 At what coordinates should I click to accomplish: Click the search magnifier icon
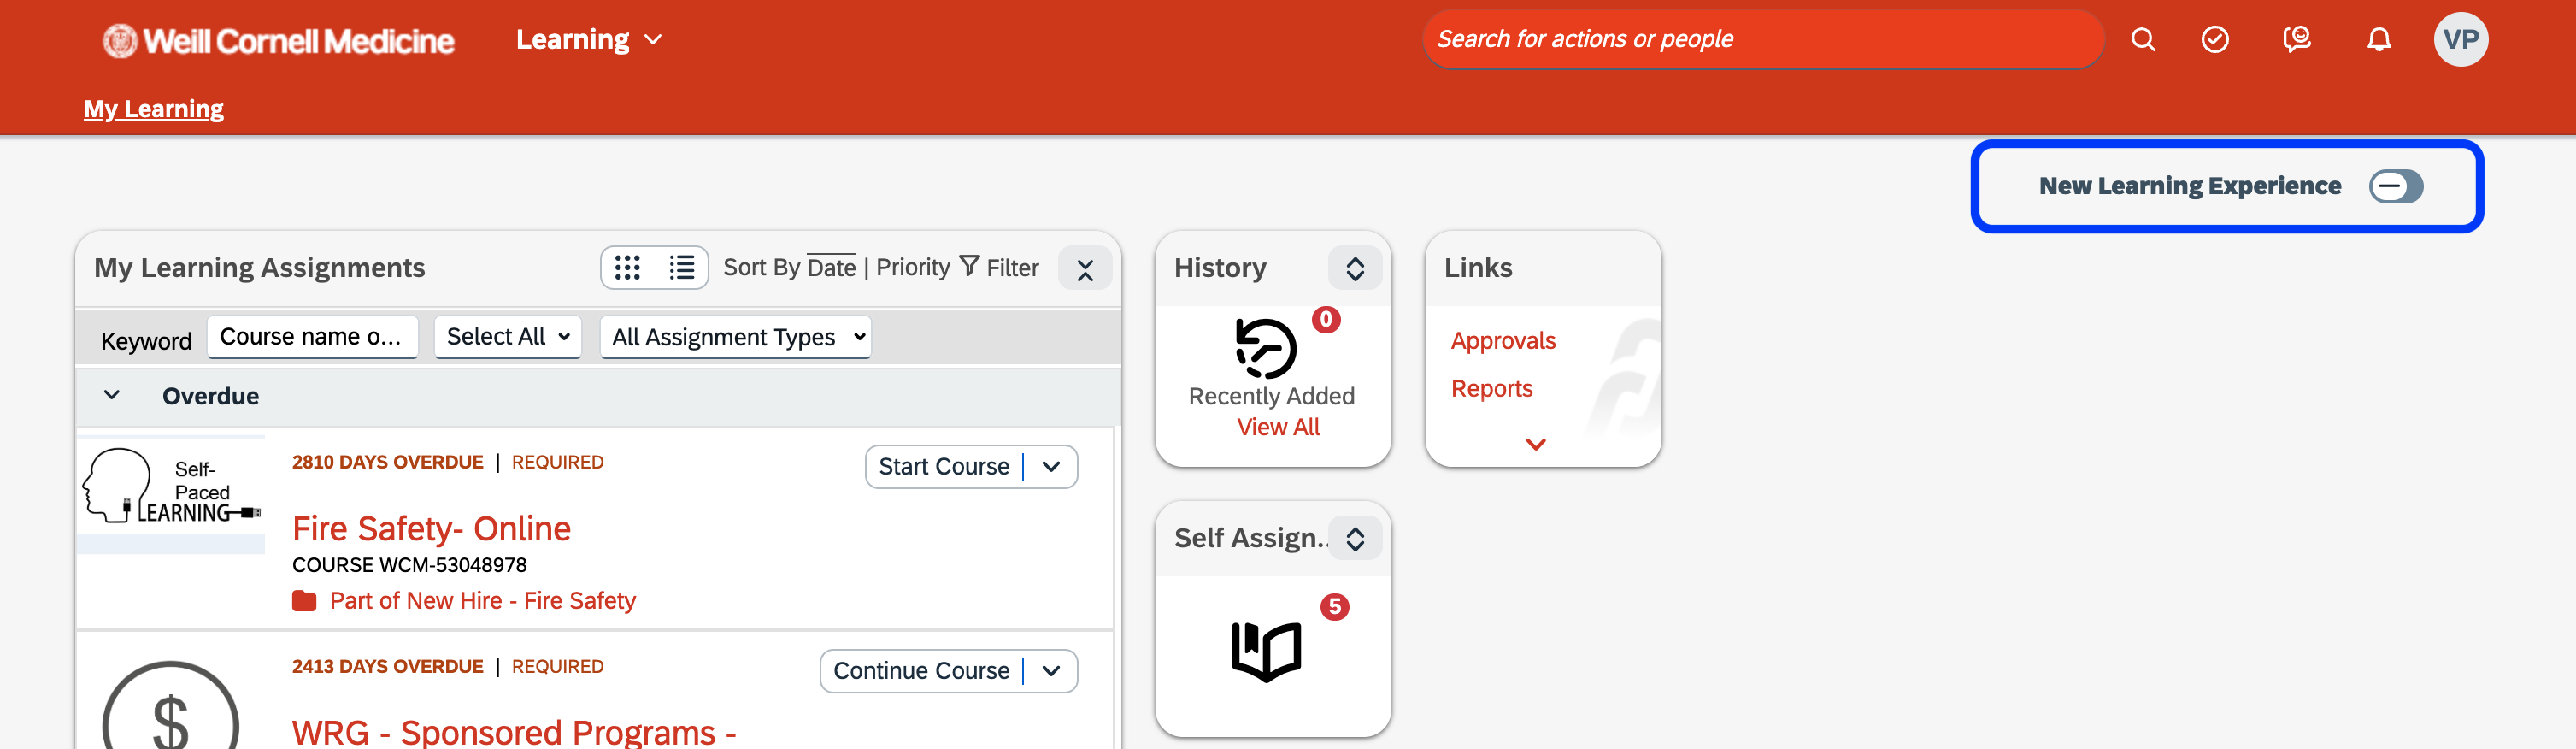point(2142,40)
